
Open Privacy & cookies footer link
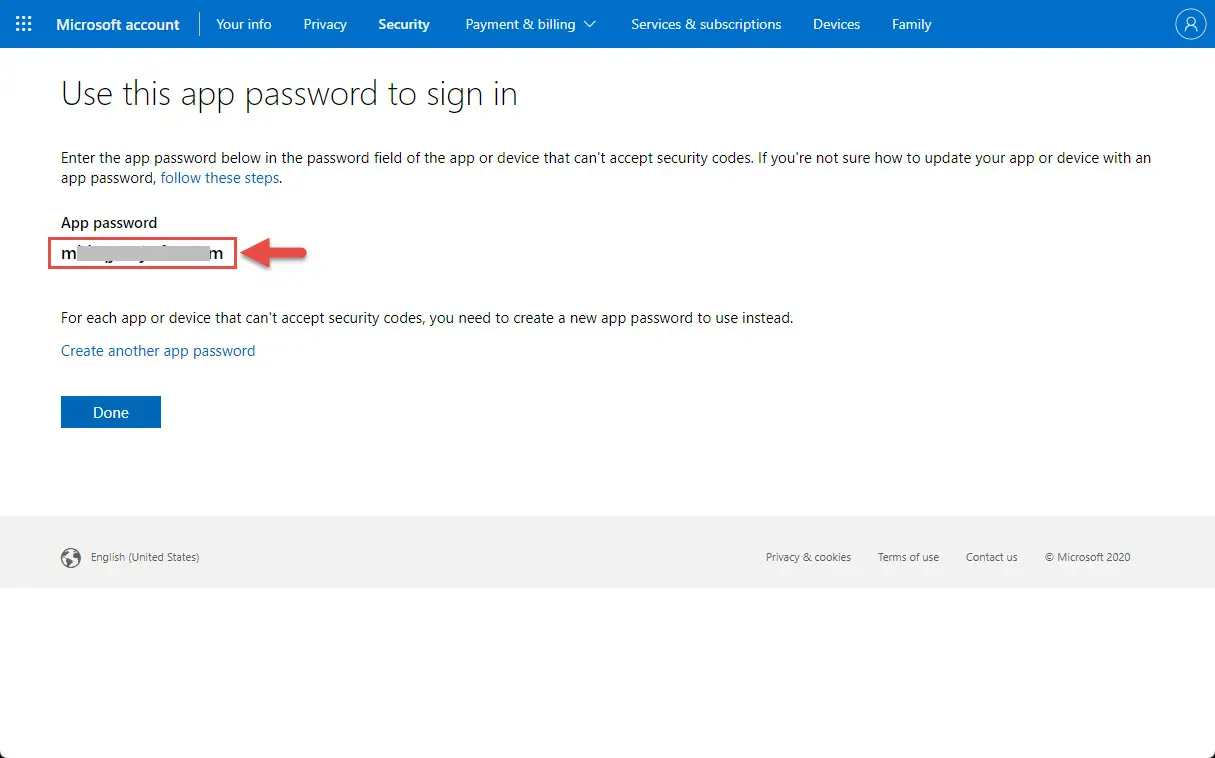[808, 558]
